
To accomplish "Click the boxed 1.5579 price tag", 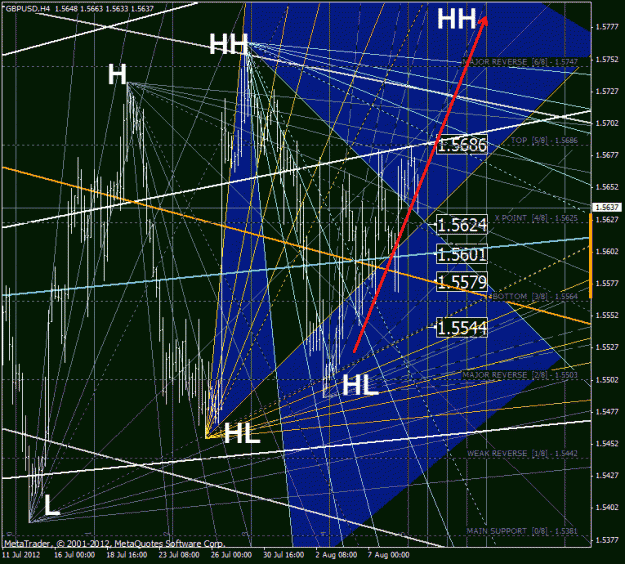I will [462, 282].
